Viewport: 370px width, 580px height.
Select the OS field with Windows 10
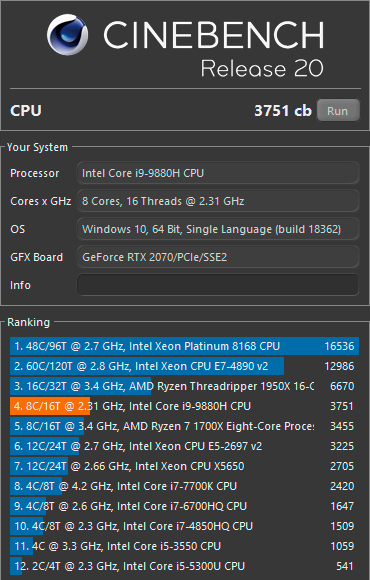click(x=218, y=229)
